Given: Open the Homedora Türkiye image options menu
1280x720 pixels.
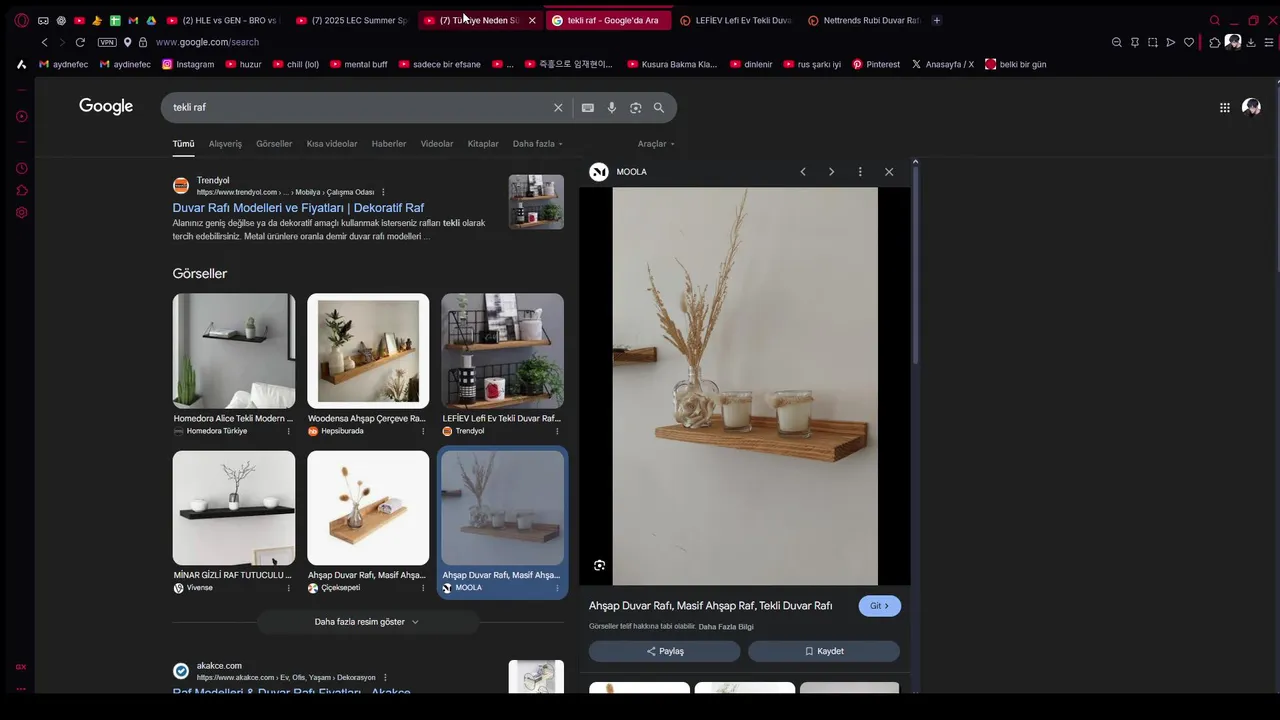Looking at the screenshot, I should [289, 431].
